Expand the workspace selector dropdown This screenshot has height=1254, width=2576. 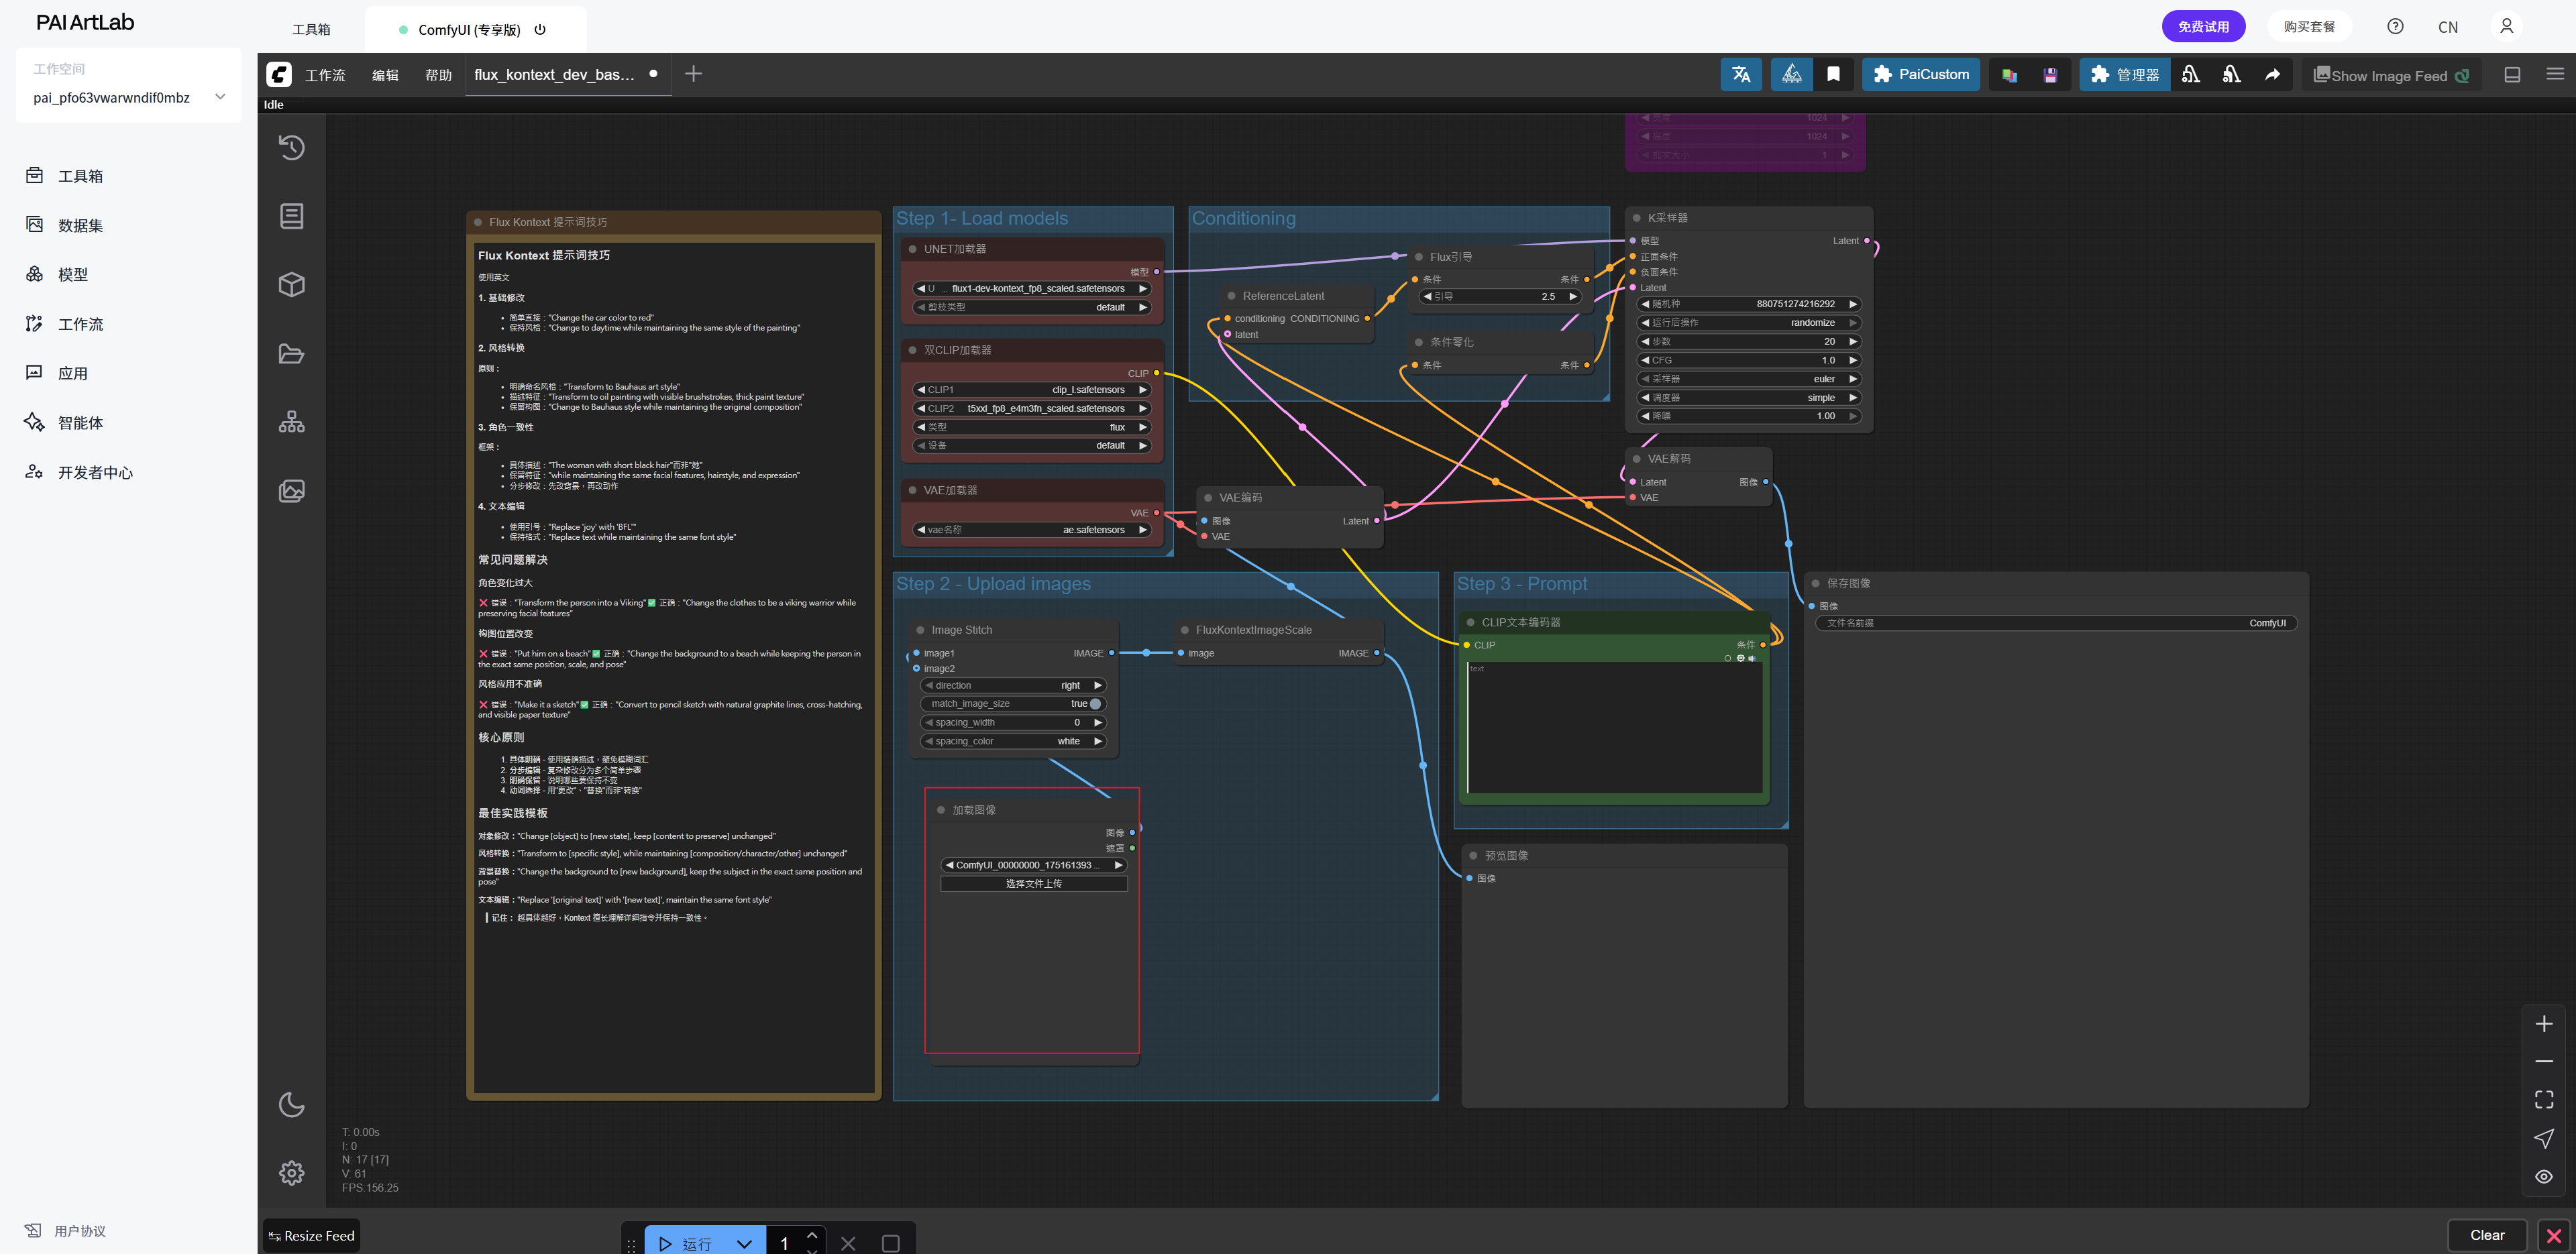pos(220,97)
